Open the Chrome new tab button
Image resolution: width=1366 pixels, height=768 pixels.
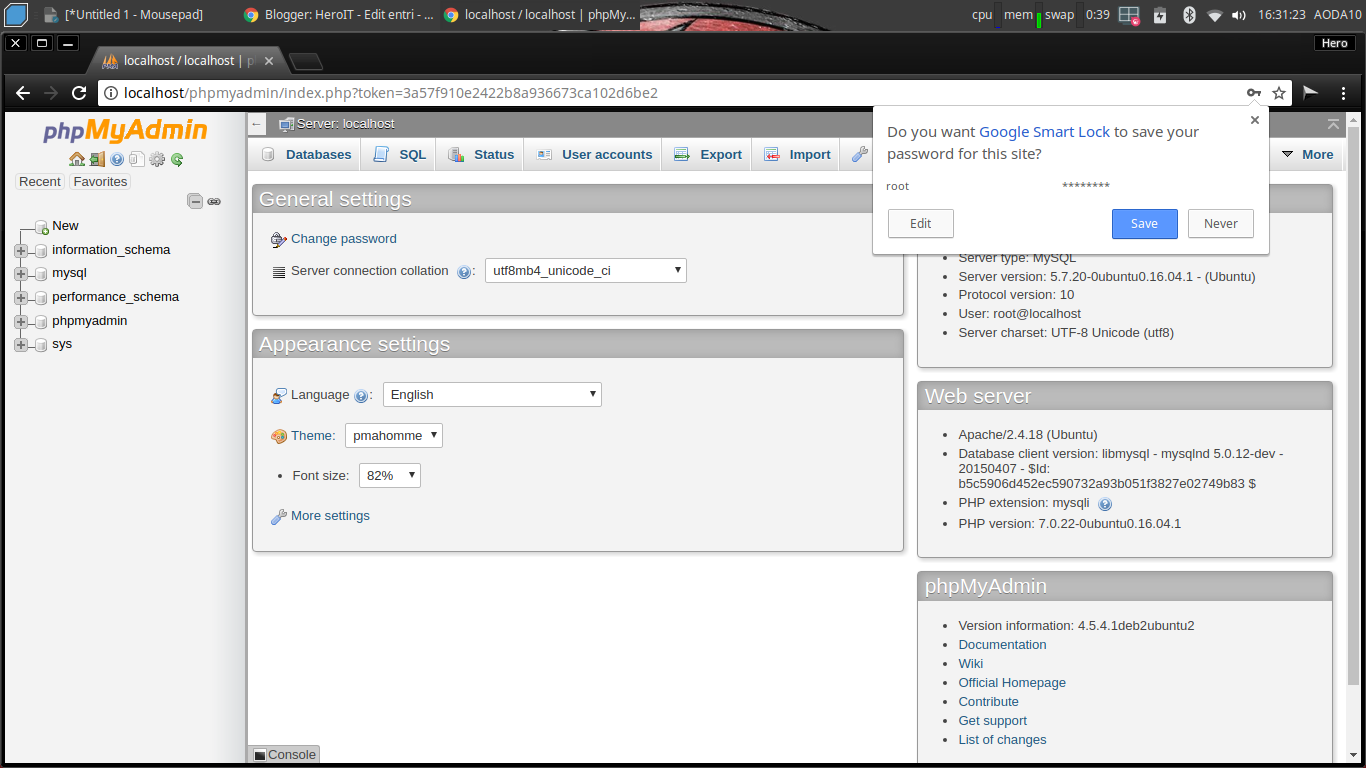[306, 61]
